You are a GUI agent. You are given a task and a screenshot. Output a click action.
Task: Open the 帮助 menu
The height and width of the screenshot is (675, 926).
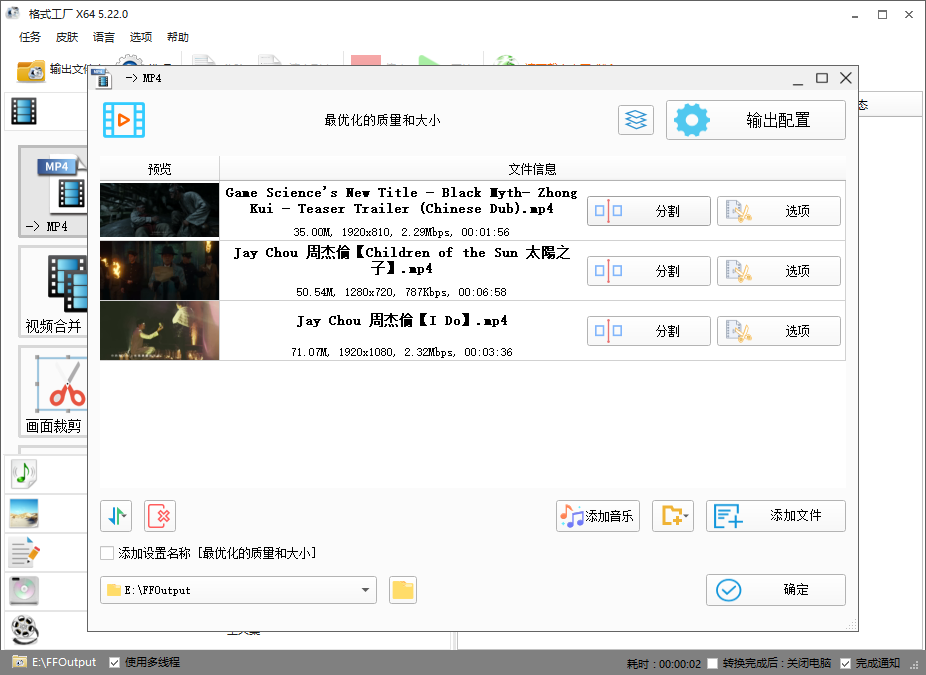(178, 37)
